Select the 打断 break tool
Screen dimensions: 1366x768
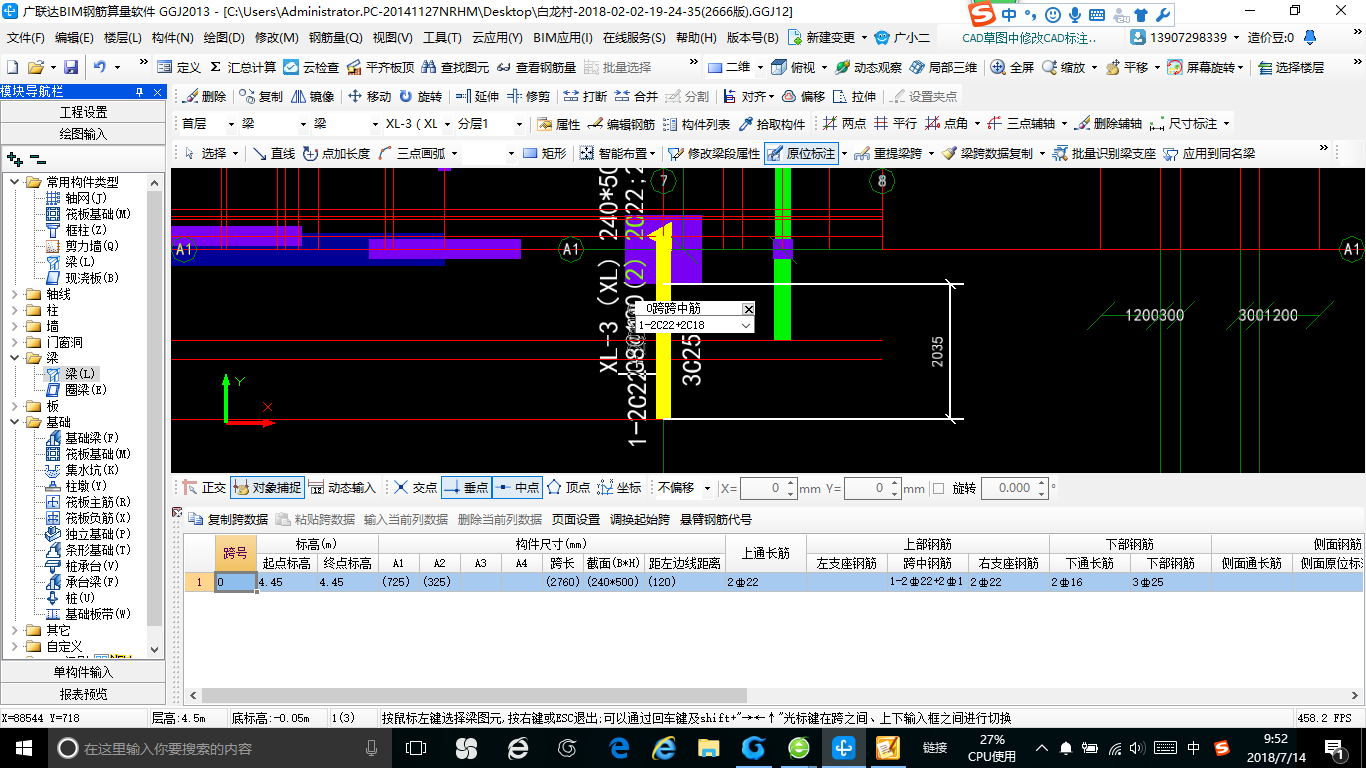pos(585,97)
